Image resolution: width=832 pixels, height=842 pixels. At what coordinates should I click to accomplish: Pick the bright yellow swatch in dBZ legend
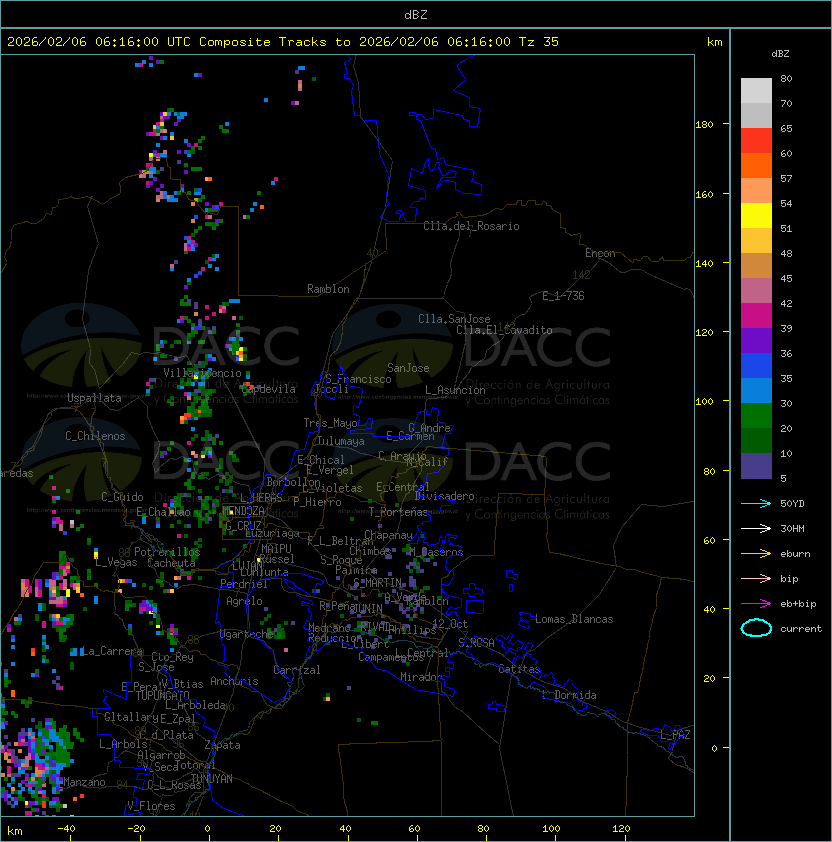(x=756, y=215)
